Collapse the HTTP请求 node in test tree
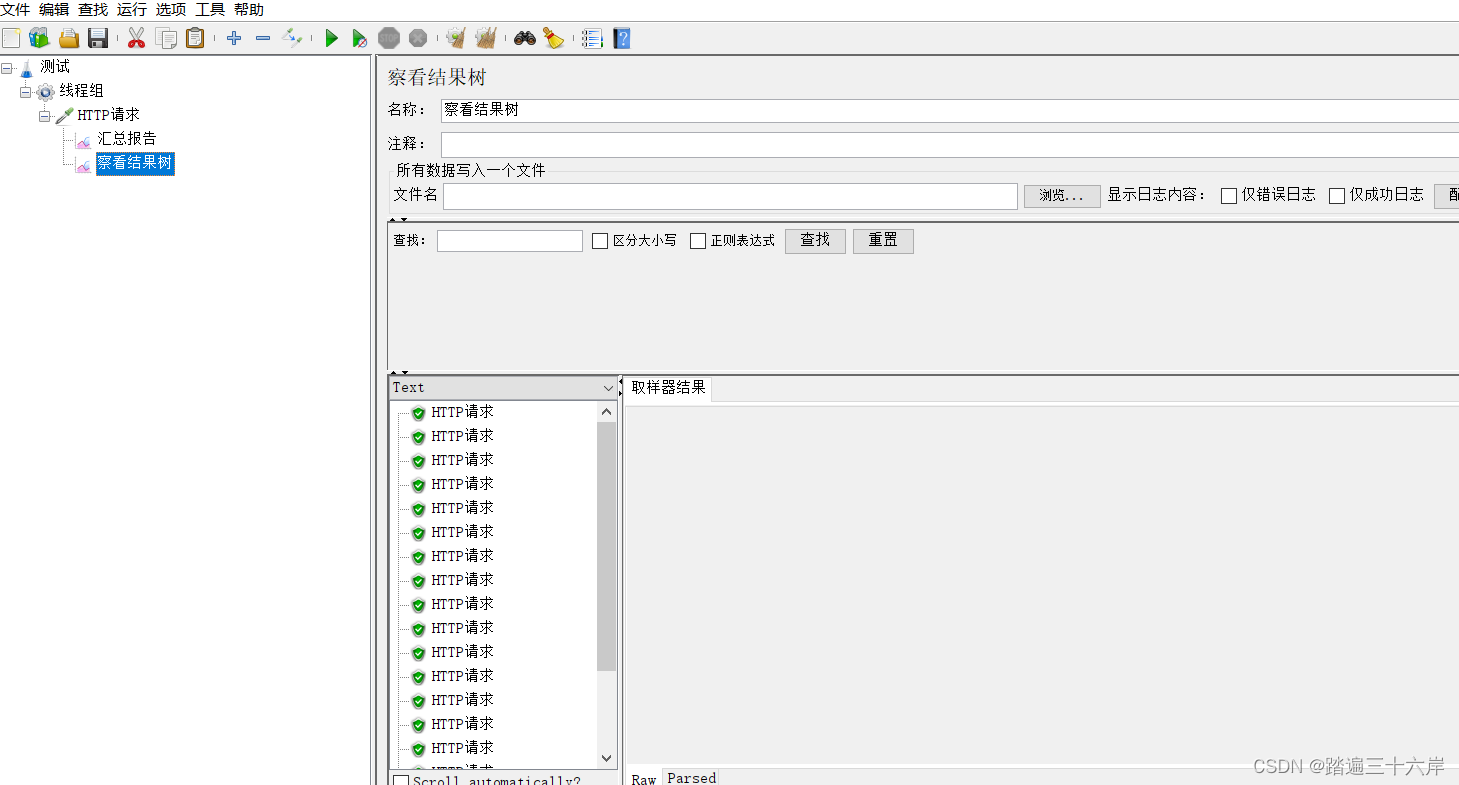Screen dimensions: 1459x785 point(45,116)
